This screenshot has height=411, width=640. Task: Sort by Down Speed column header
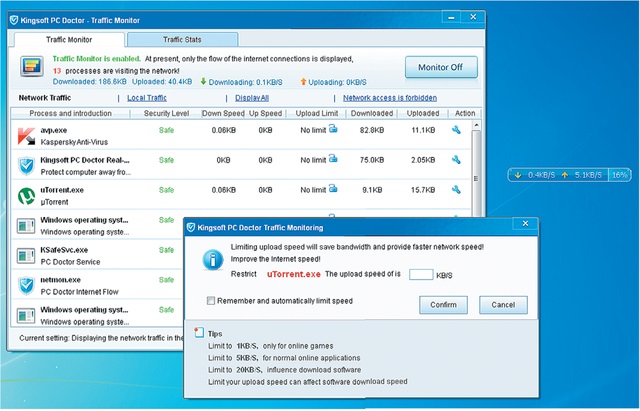(223, 113)
